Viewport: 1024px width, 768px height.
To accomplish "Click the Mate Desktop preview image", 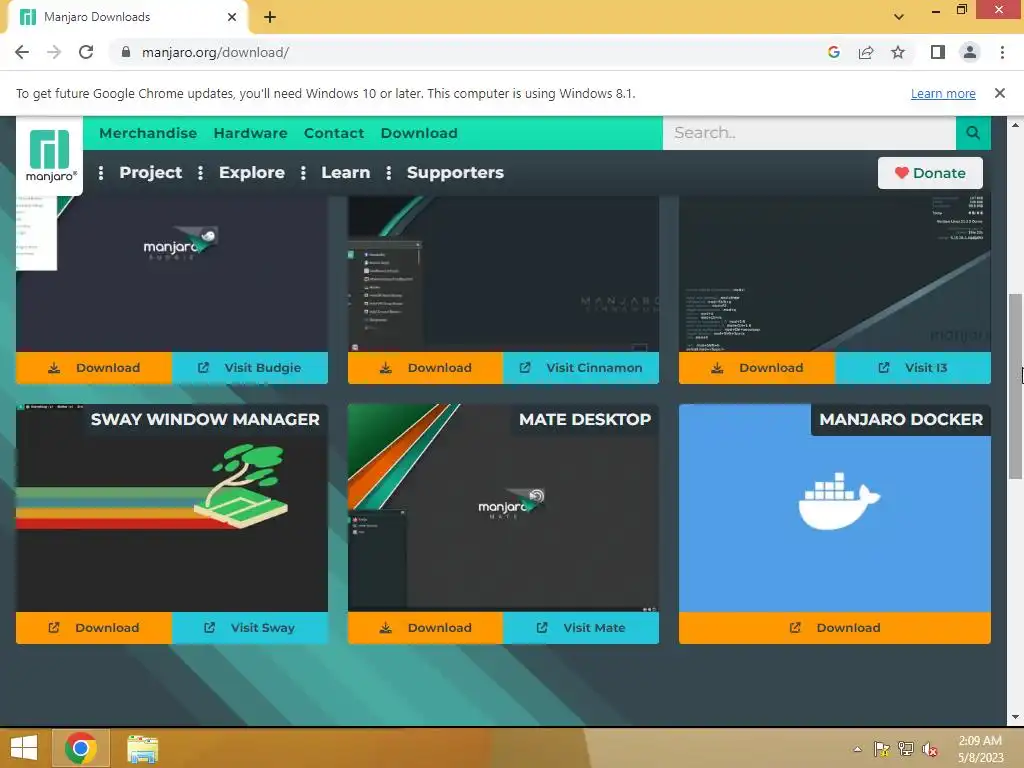I will coord(504,508).
